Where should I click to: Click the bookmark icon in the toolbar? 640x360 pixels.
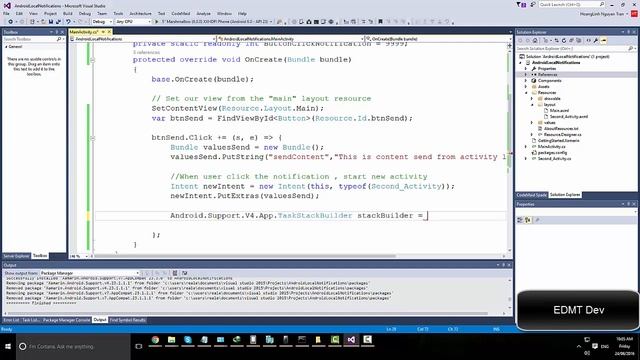pos(380,22)
